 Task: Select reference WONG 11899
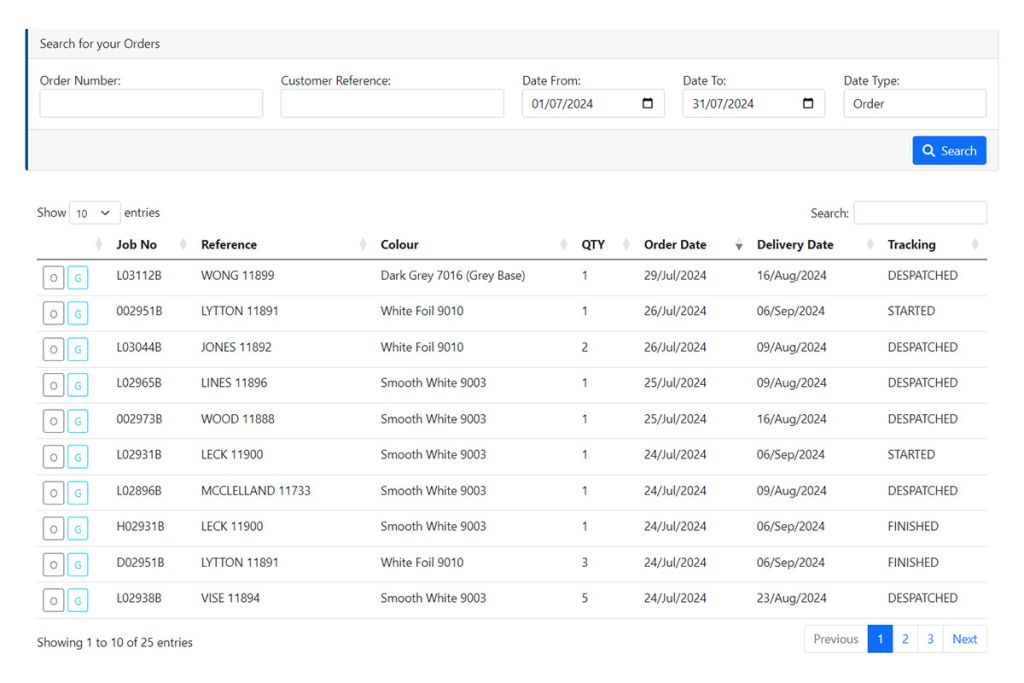coord(237,276)
